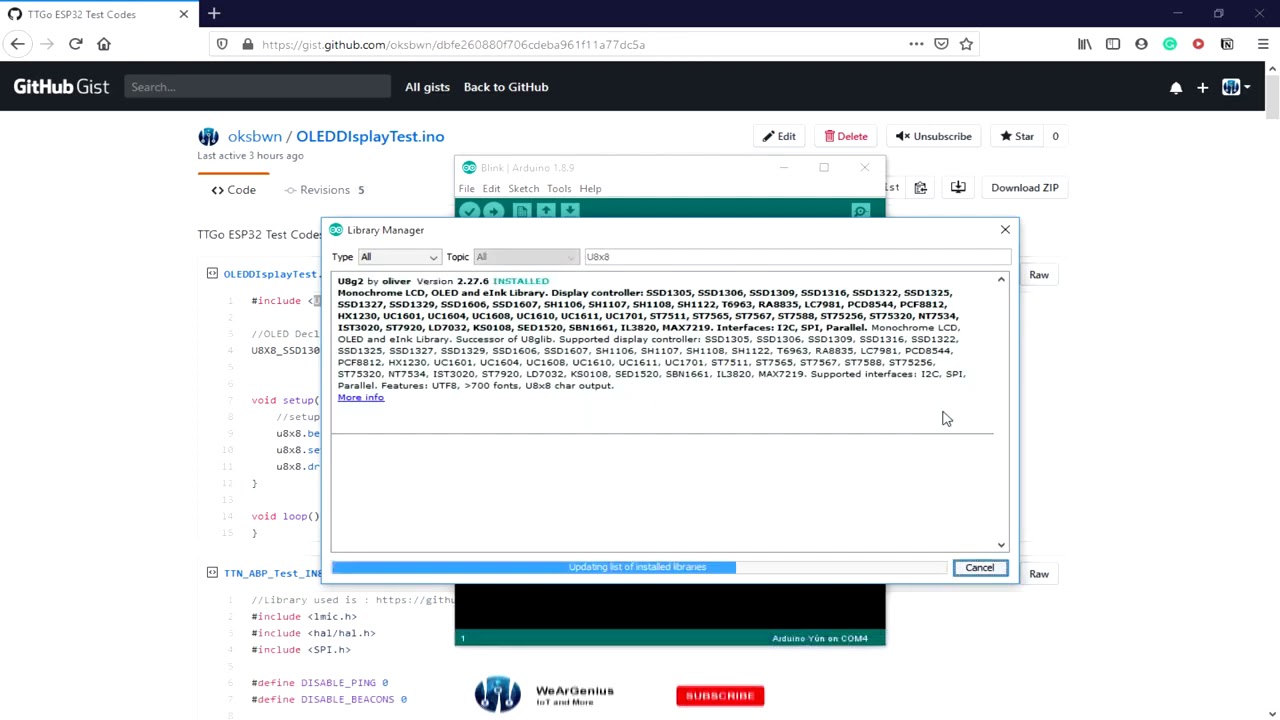Click the Arduino Open sketch icon
This screenshot has height=720, width=1280.
545,211
